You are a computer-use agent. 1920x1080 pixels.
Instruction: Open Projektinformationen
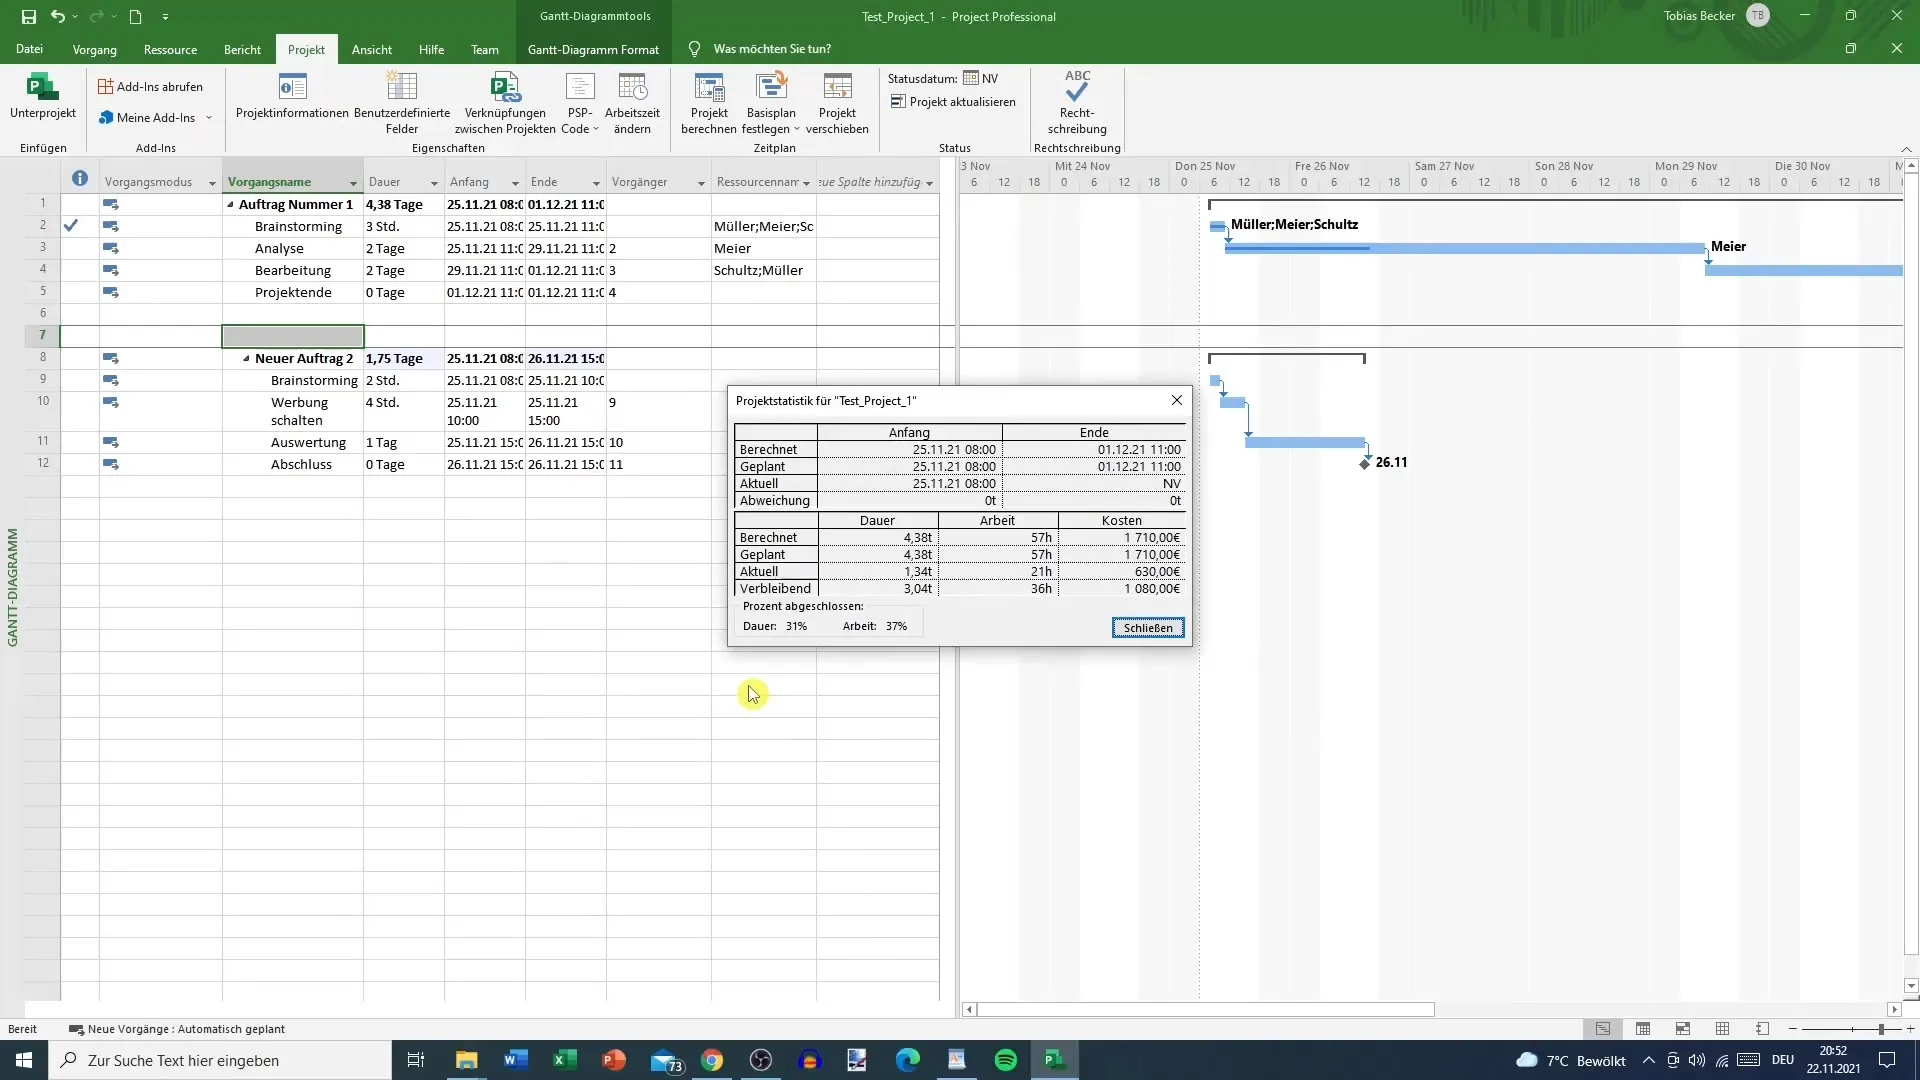coord(292,96)
